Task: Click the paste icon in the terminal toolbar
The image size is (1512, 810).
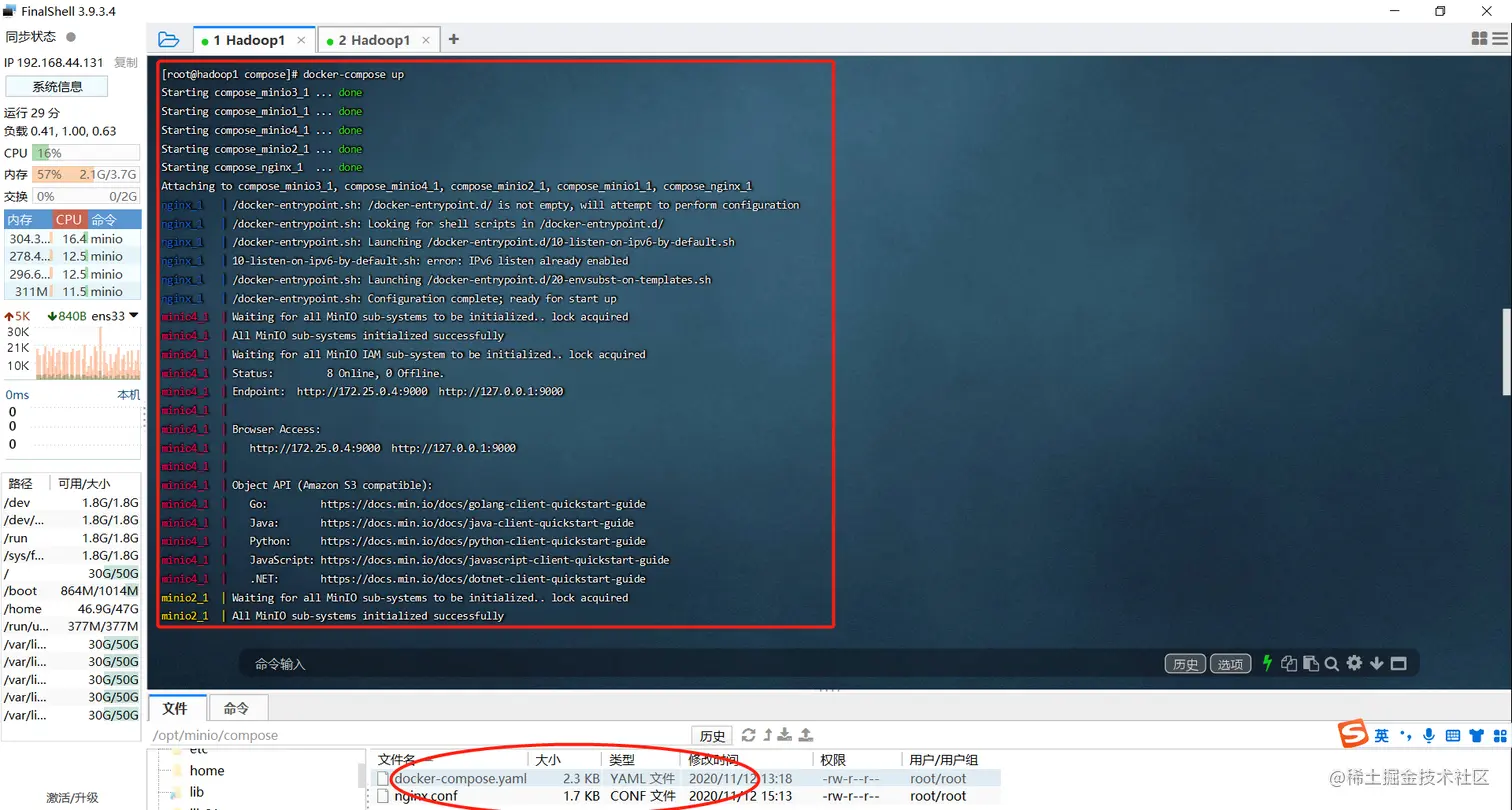Action: click(x=1311, y=662)
